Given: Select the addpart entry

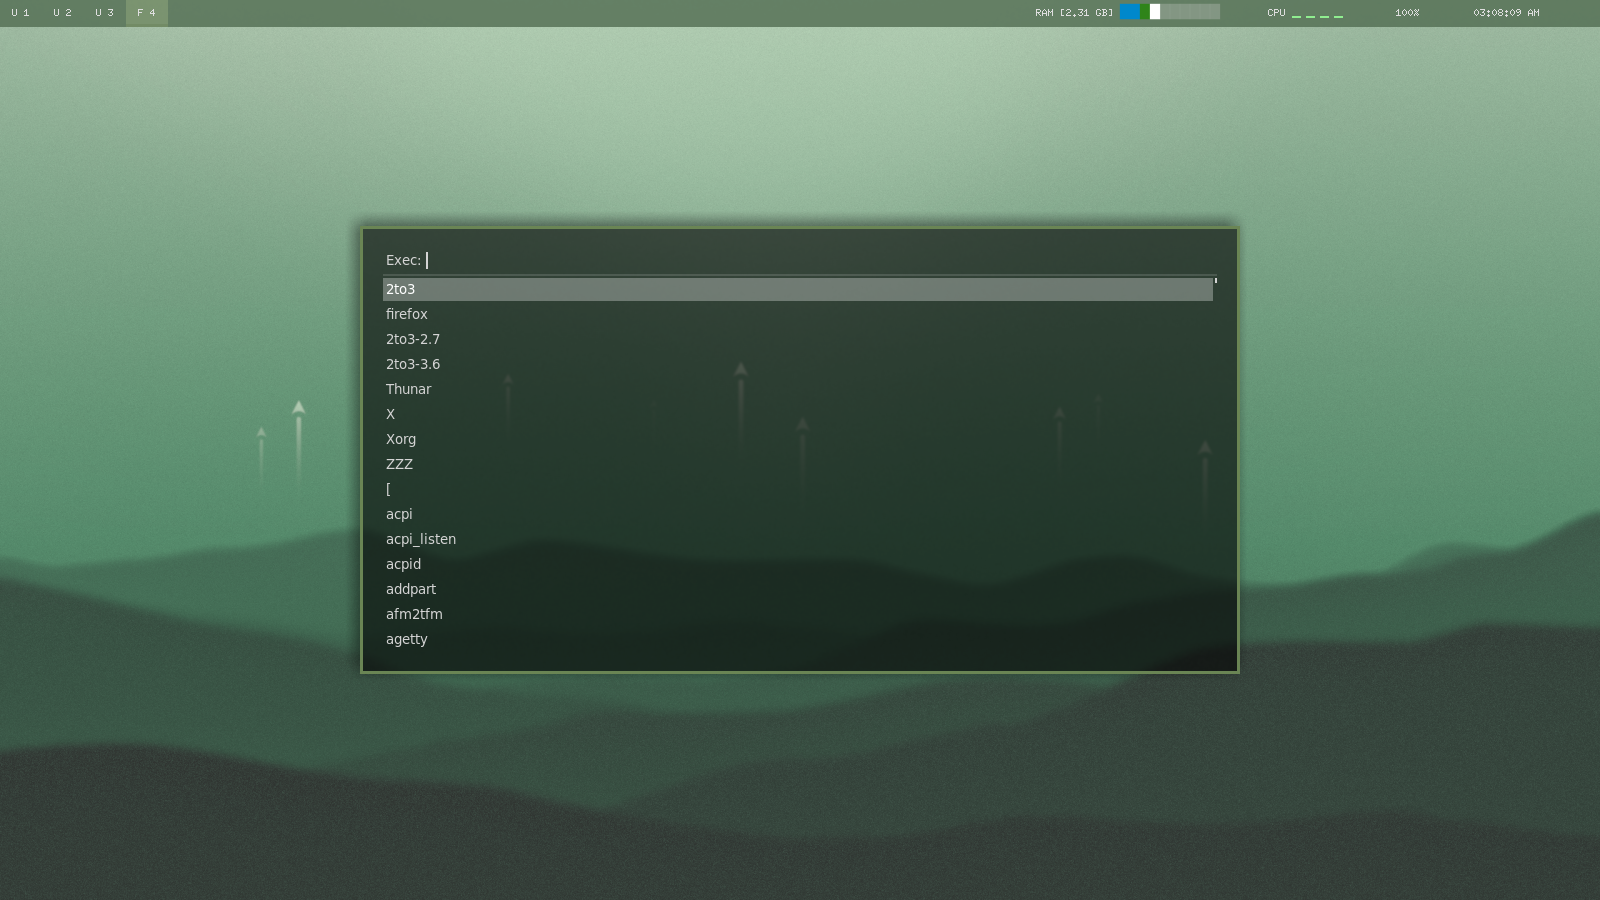Looking at the screenshot, I should click(x=798, y=589).
